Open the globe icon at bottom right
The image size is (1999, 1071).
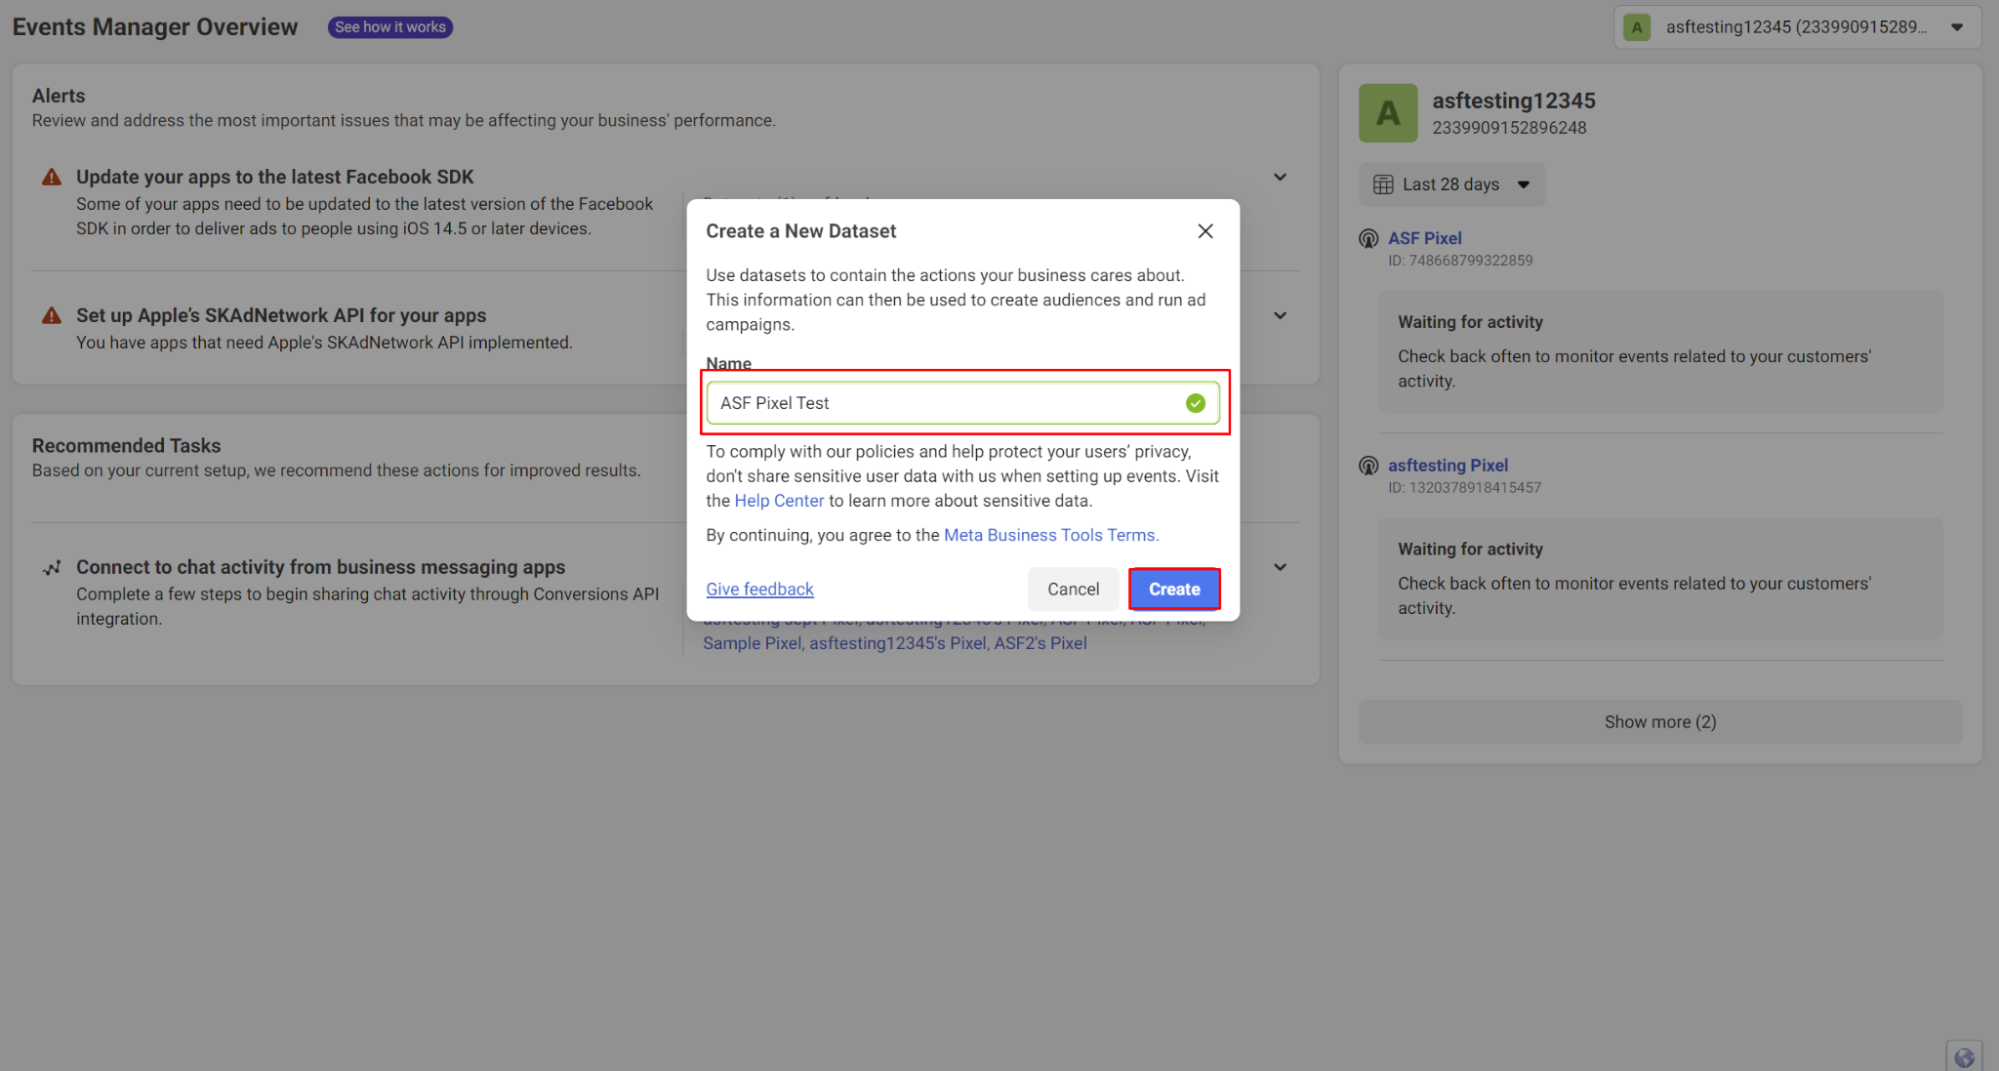click(x=1963, y=1057)
